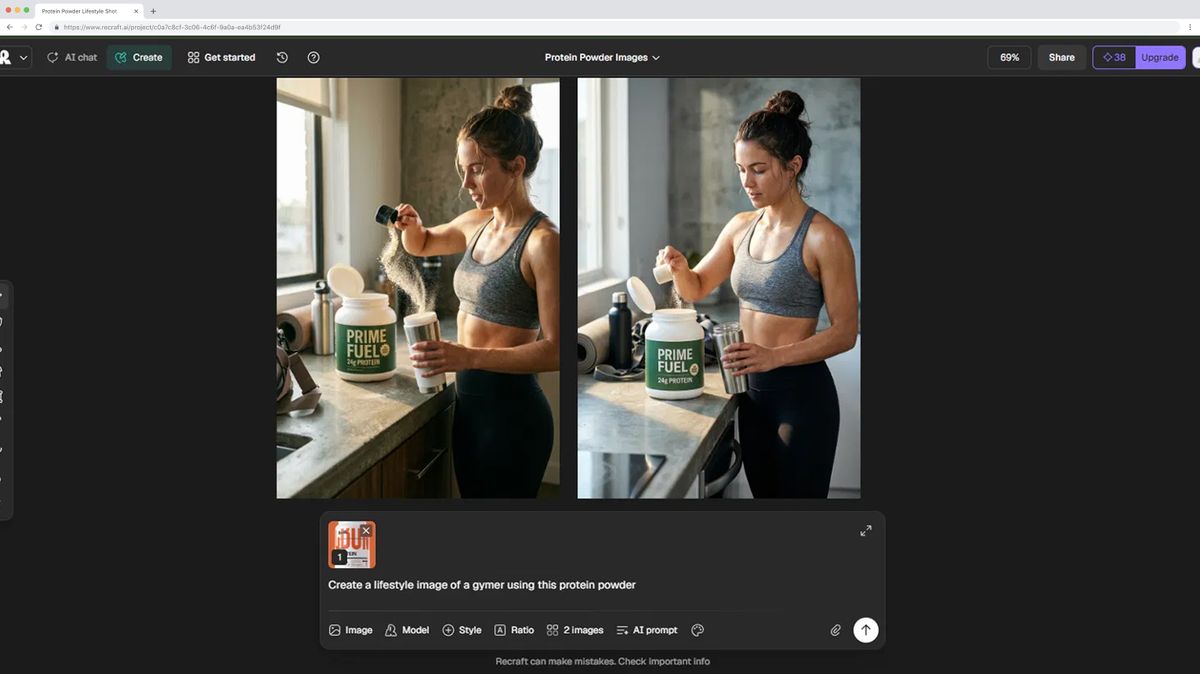Close the Protein Powder Lifestyle Shot tab
Viewport: 1200px width, 674px height.
(136, 10)
